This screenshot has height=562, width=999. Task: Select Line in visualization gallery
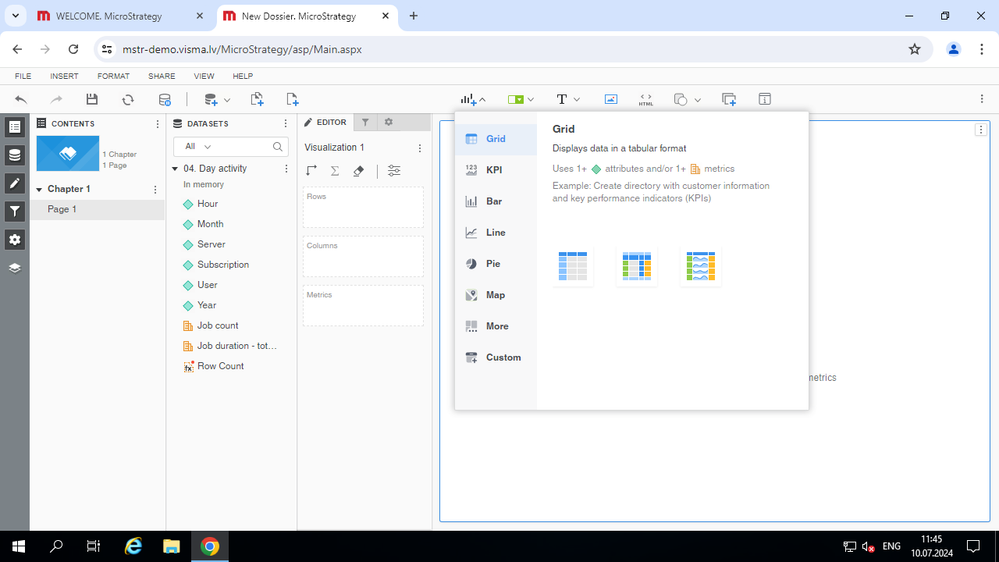click(x=496, y=233)
